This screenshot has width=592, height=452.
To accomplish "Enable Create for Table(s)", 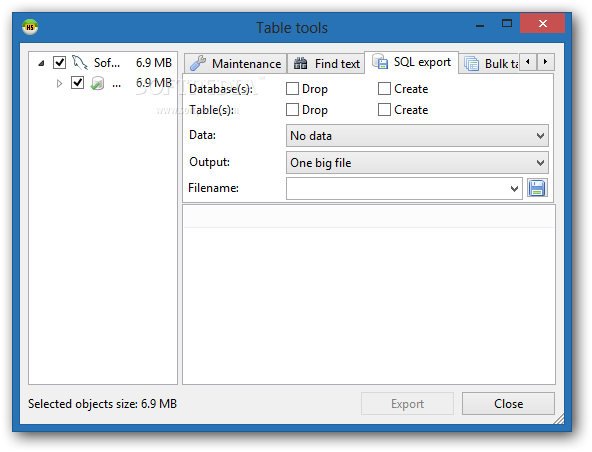I will (x=384, y=110).
